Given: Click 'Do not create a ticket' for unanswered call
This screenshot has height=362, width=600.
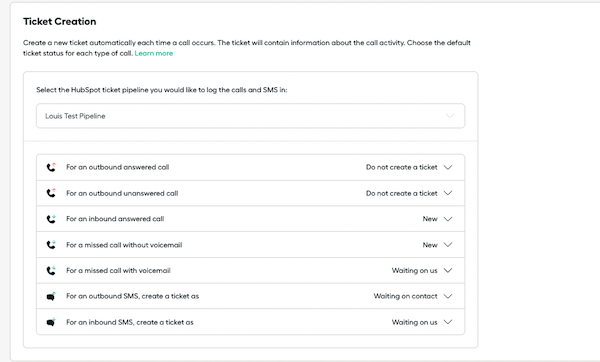Looking at the screenshot, I should [401, 193].
